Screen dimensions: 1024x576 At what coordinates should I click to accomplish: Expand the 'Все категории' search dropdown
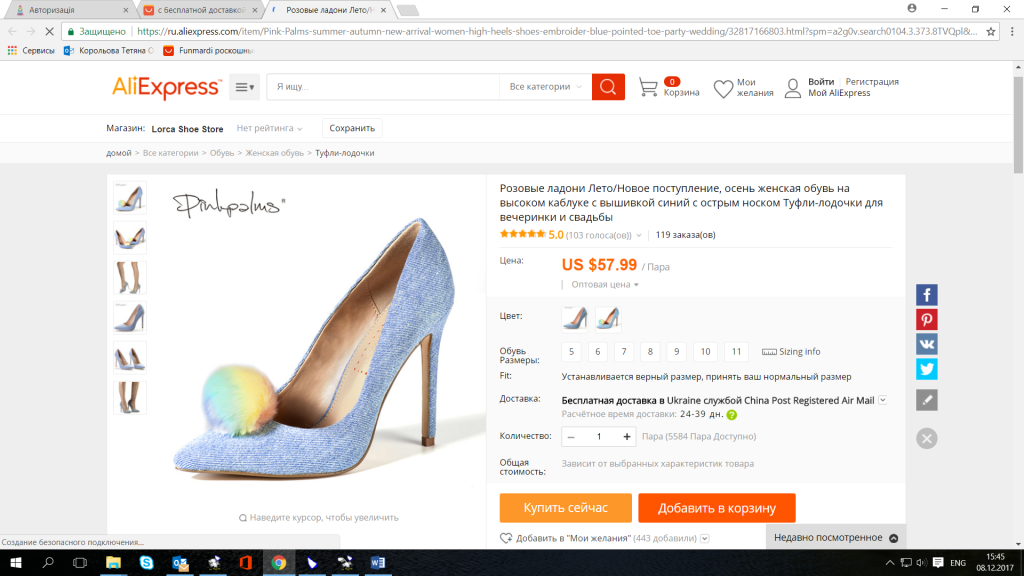point(545,87)
